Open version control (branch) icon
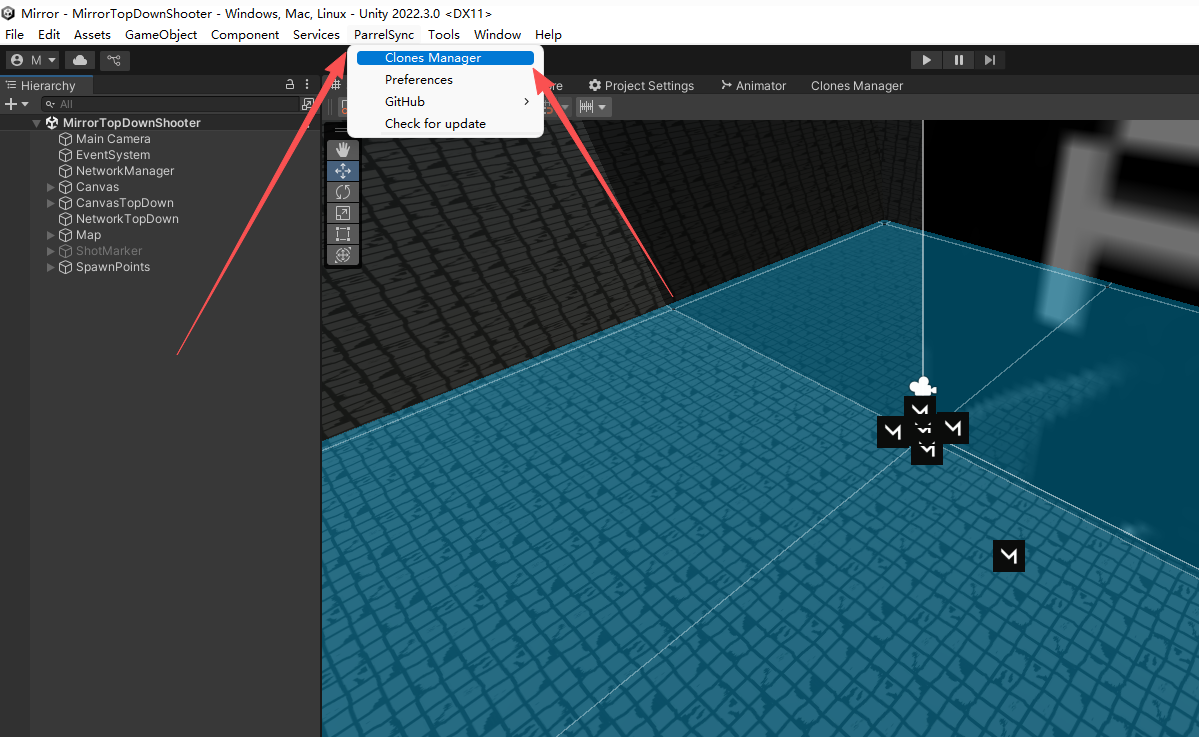This screenshot has width=1199, height=737. [114, 60]
